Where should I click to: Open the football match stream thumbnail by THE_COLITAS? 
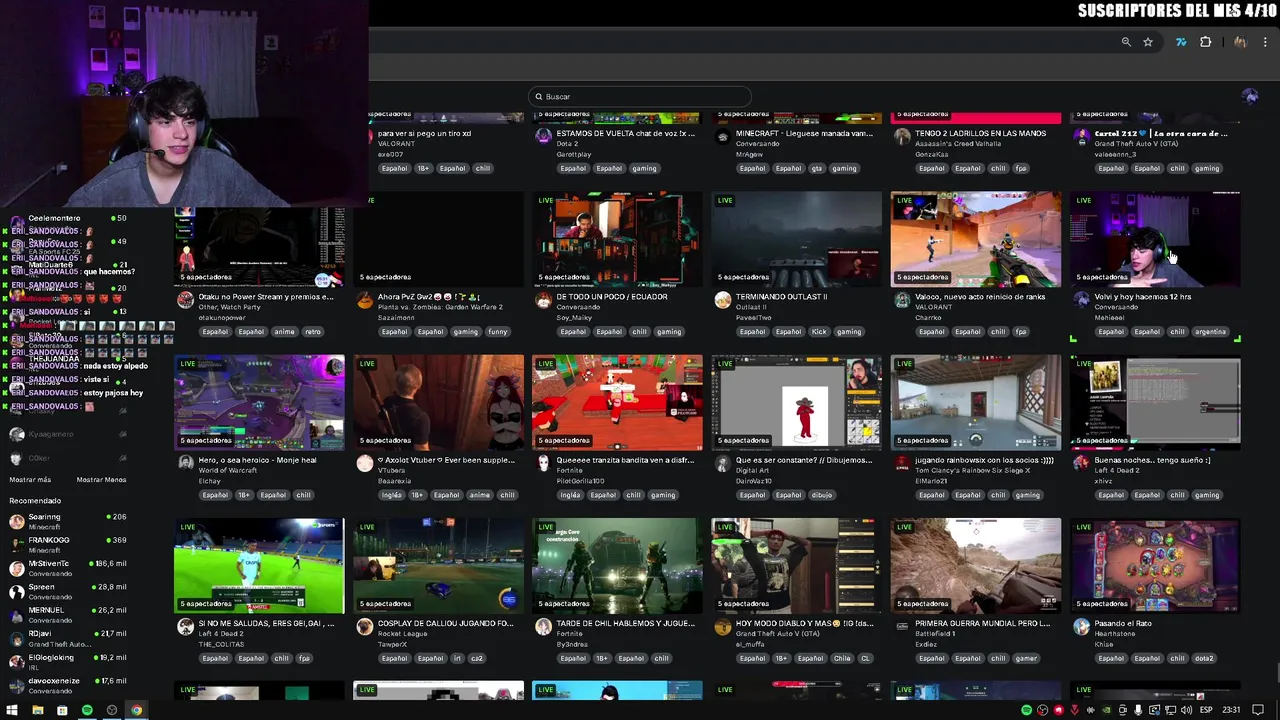pos(259,566)
